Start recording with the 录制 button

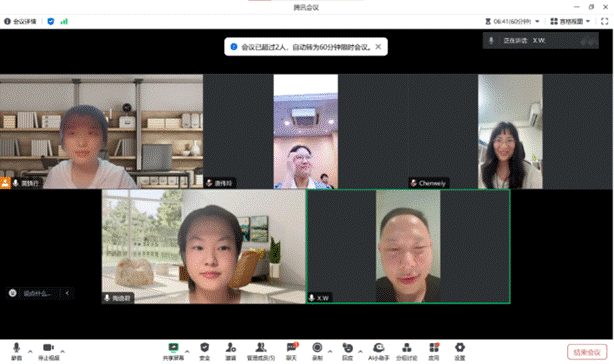[317, 351]
